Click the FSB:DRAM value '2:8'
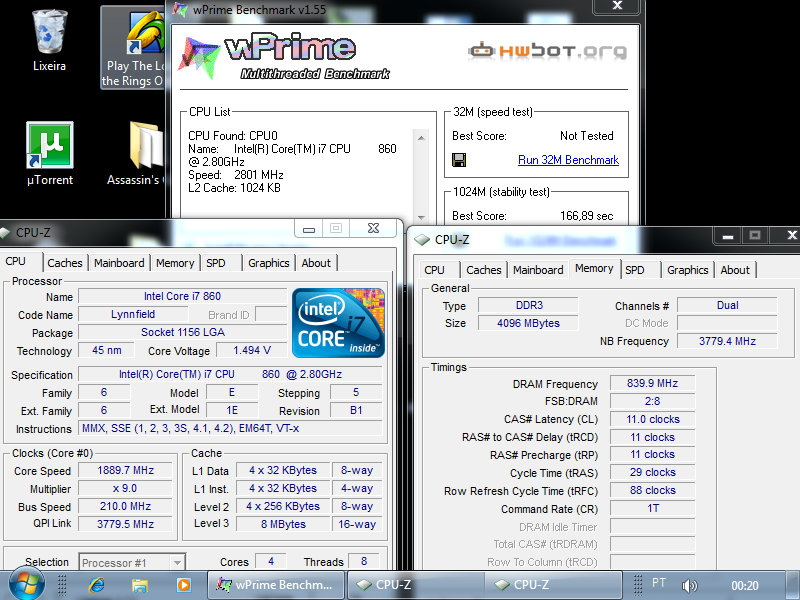This screenshot has height=600, width=800. point(653,402)
